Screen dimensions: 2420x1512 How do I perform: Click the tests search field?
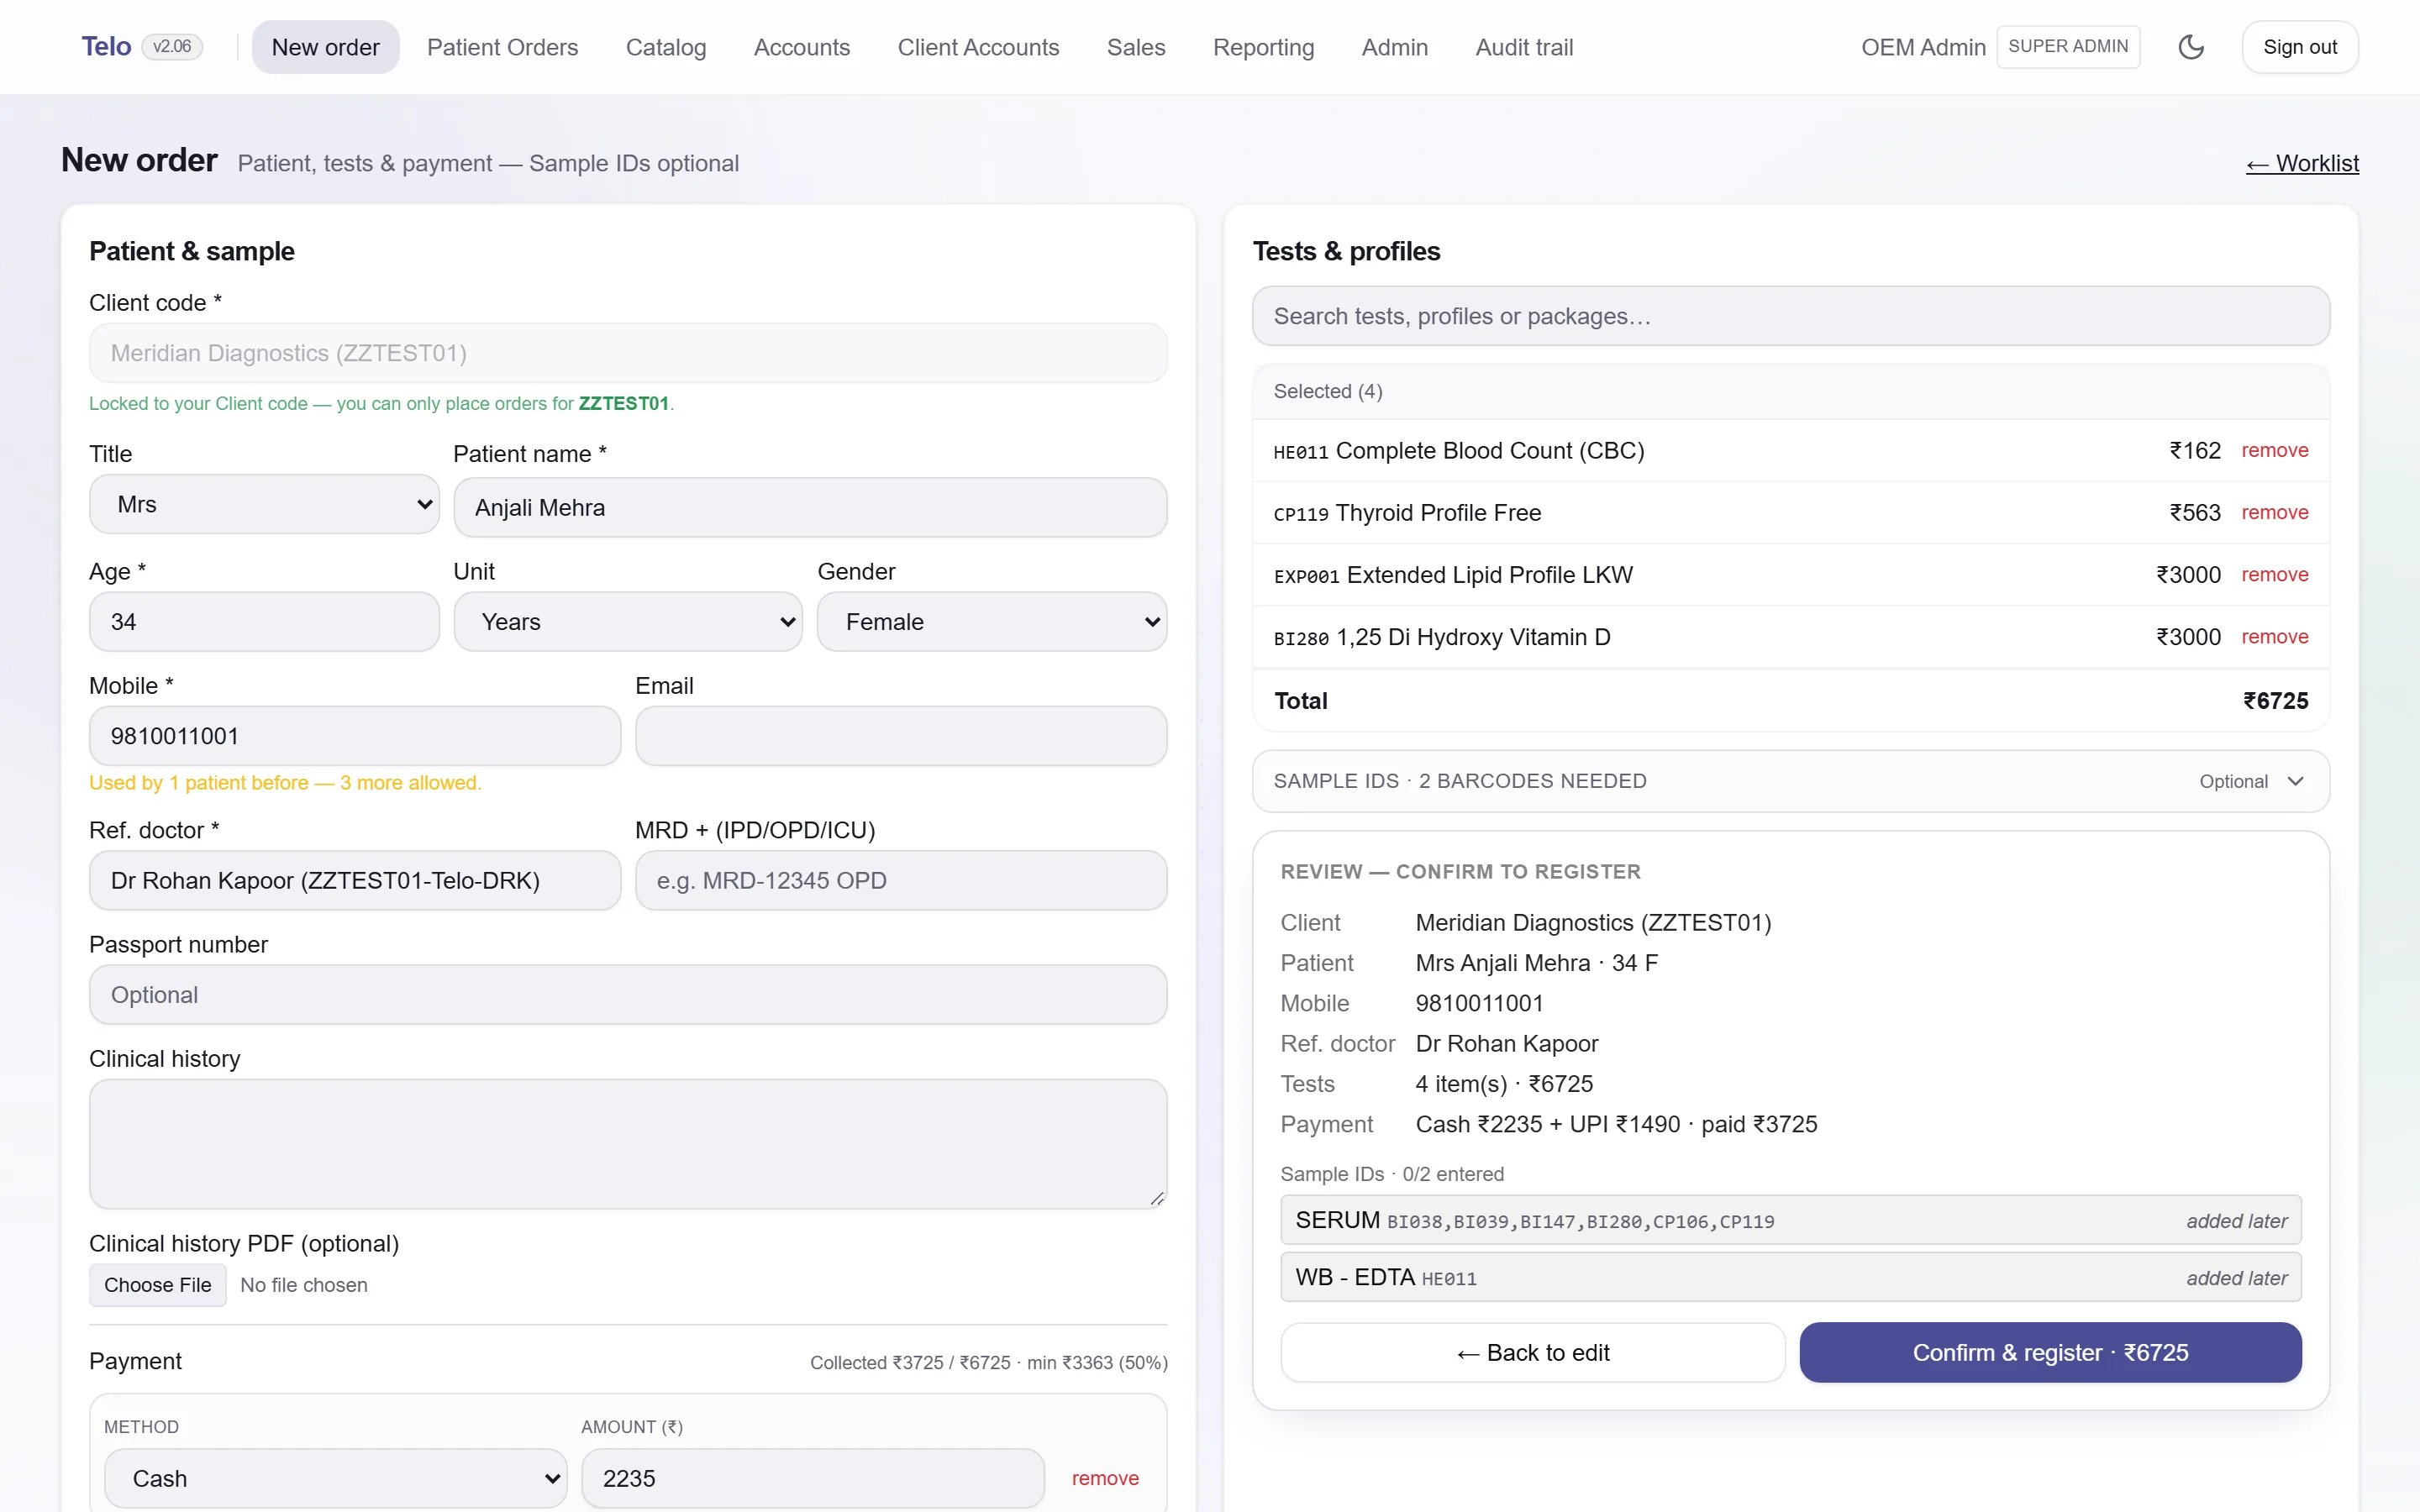pos(1791,316)
